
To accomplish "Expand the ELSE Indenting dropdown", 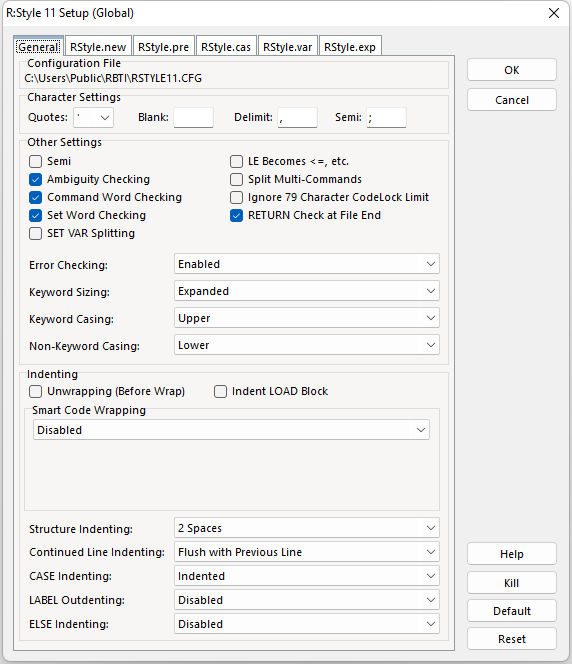I will pos(307,624).
